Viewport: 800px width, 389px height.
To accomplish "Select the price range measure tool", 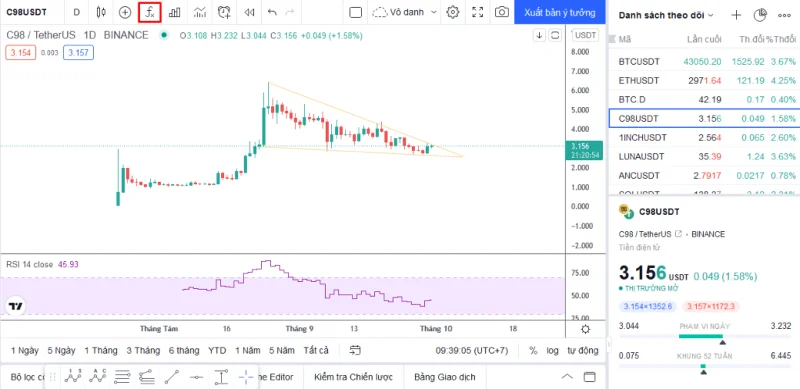I will [221, 377].
